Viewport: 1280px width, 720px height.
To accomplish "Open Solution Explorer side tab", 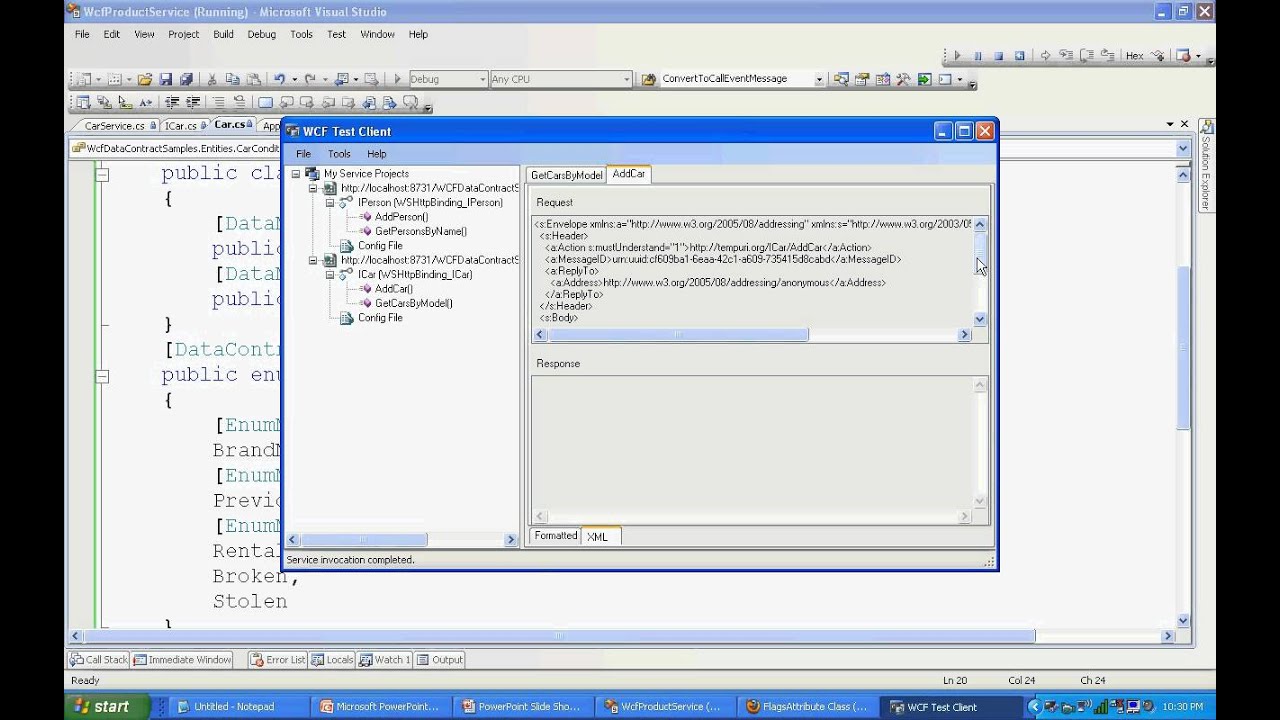I will point(1206,166).
